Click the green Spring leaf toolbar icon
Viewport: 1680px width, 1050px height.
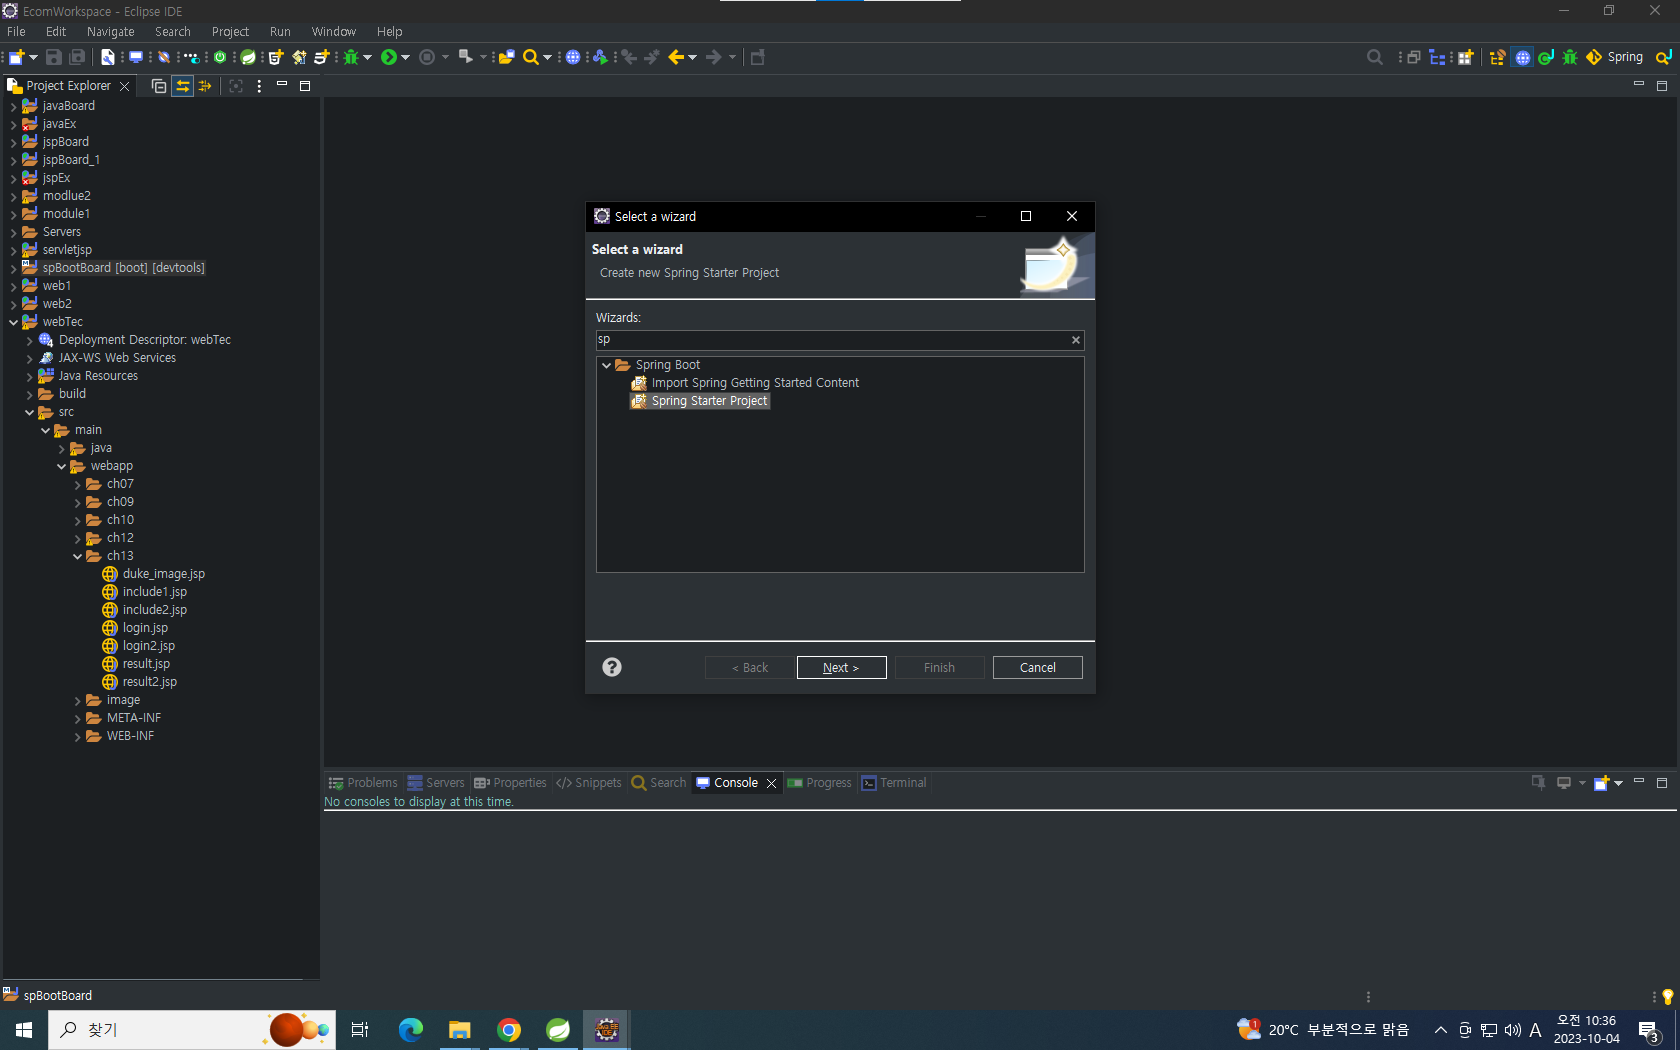pyautogui.click(x=248, y=57)
